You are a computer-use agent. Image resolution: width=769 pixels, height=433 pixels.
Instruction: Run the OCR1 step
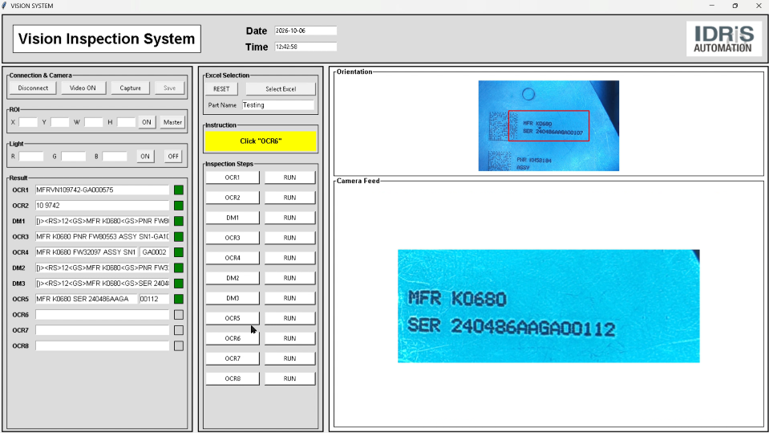point(290,178)
